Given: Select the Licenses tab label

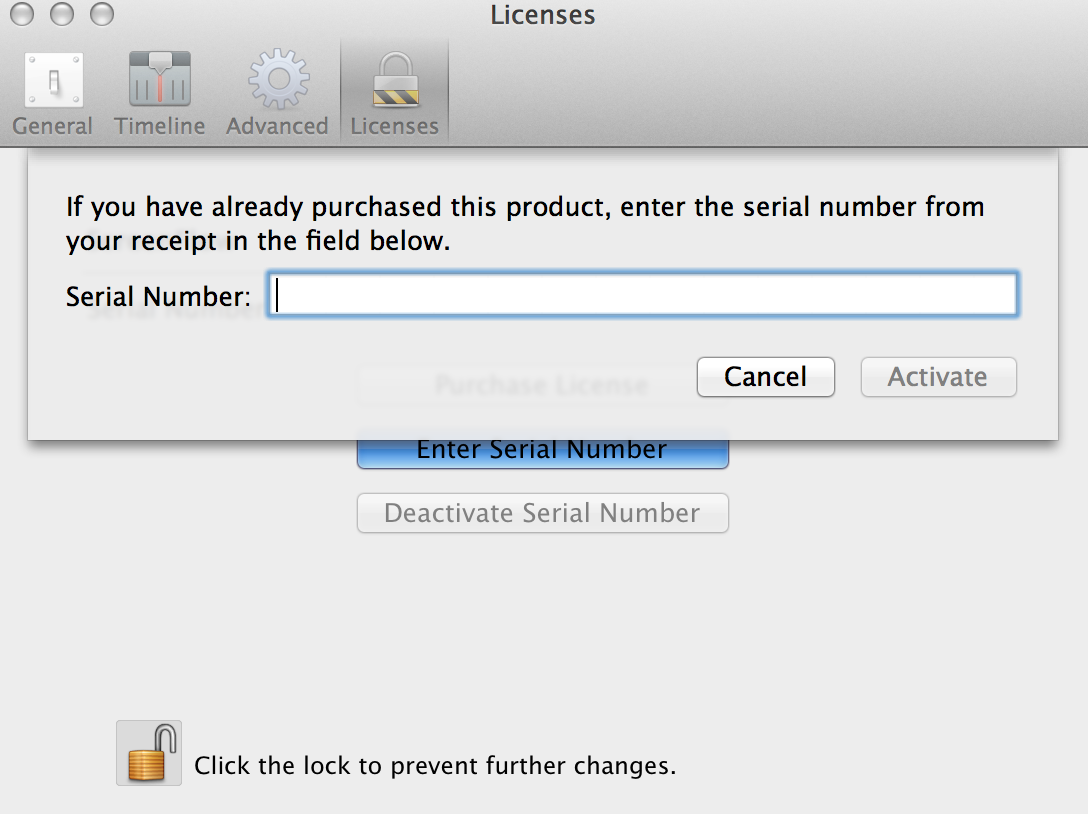Looking at the screenshot, I should (394, 126).
